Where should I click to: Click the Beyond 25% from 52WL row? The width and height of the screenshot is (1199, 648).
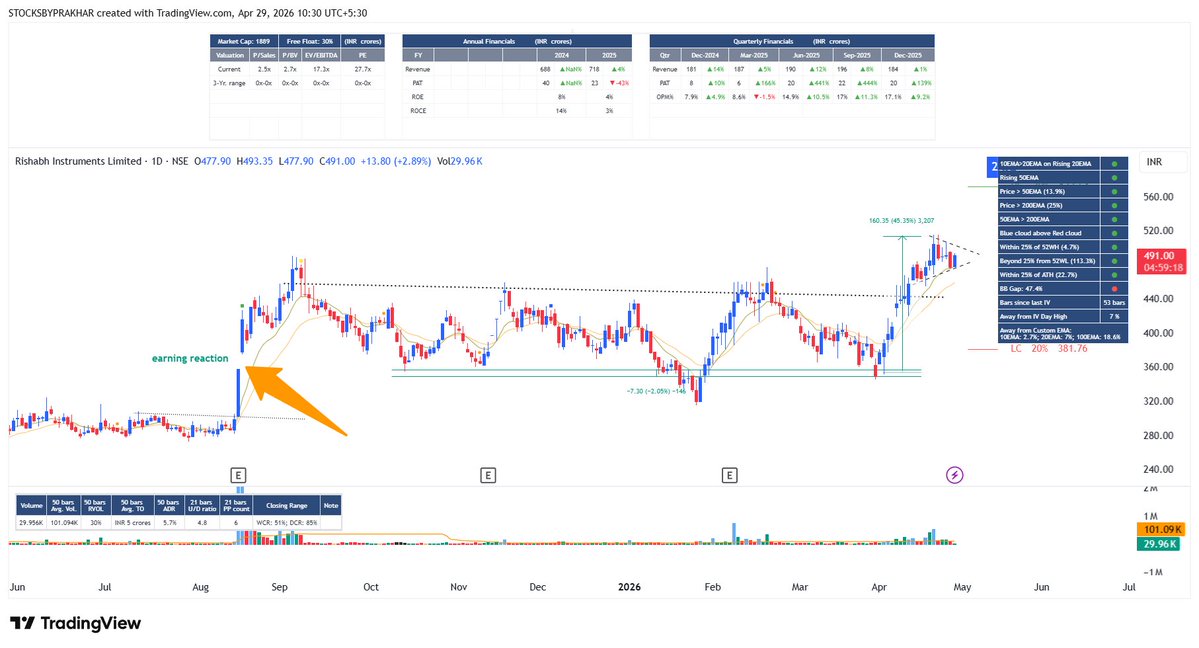tap(1063, 261)
